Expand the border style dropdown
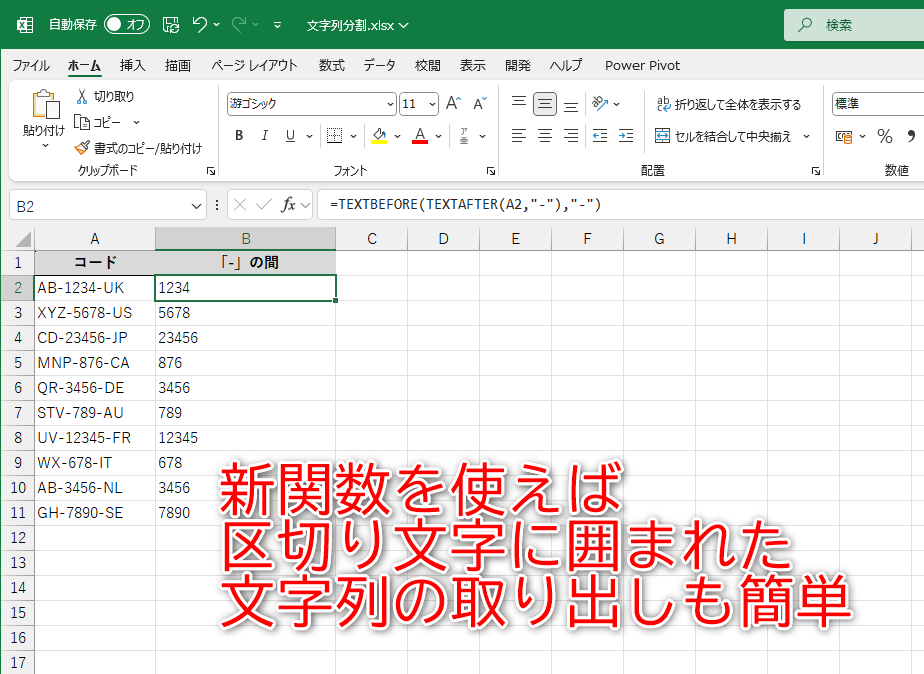The width and height of the screenshot is (924, 674). coord(353,135)
